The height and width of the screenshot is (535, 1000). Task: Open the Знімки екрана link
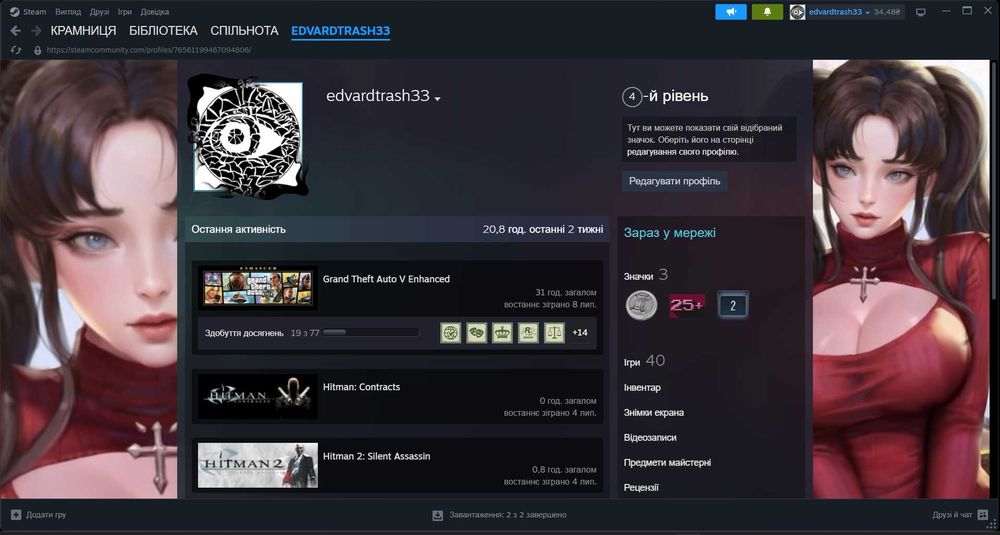tap(654, 413)
